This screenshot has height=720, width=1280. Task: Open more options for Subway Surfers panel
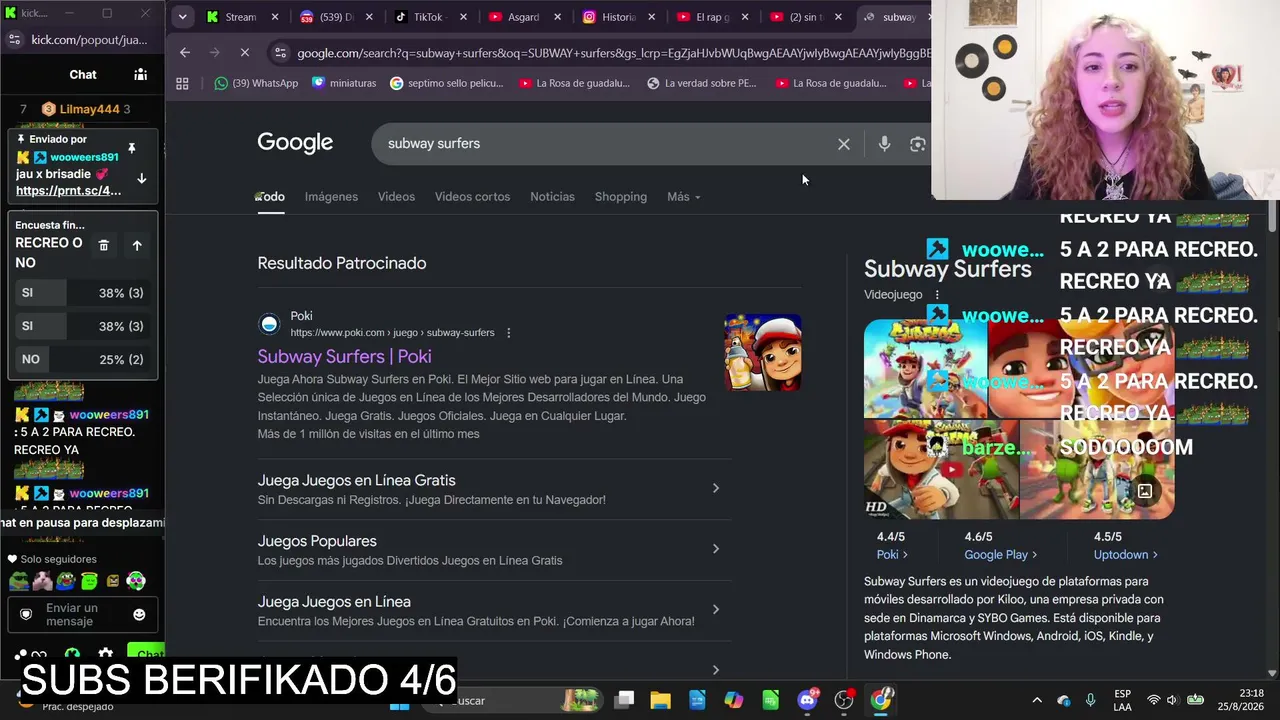[937, 295]
